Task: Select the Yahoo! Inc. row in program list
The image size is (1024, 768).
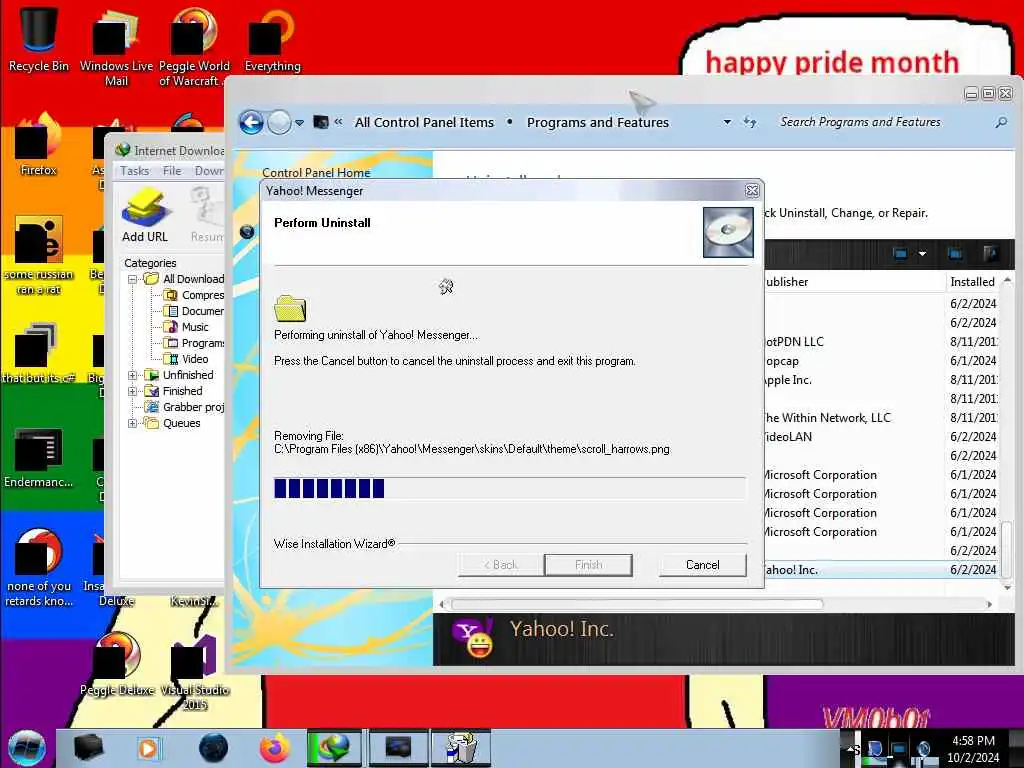Action: [882, 569]
